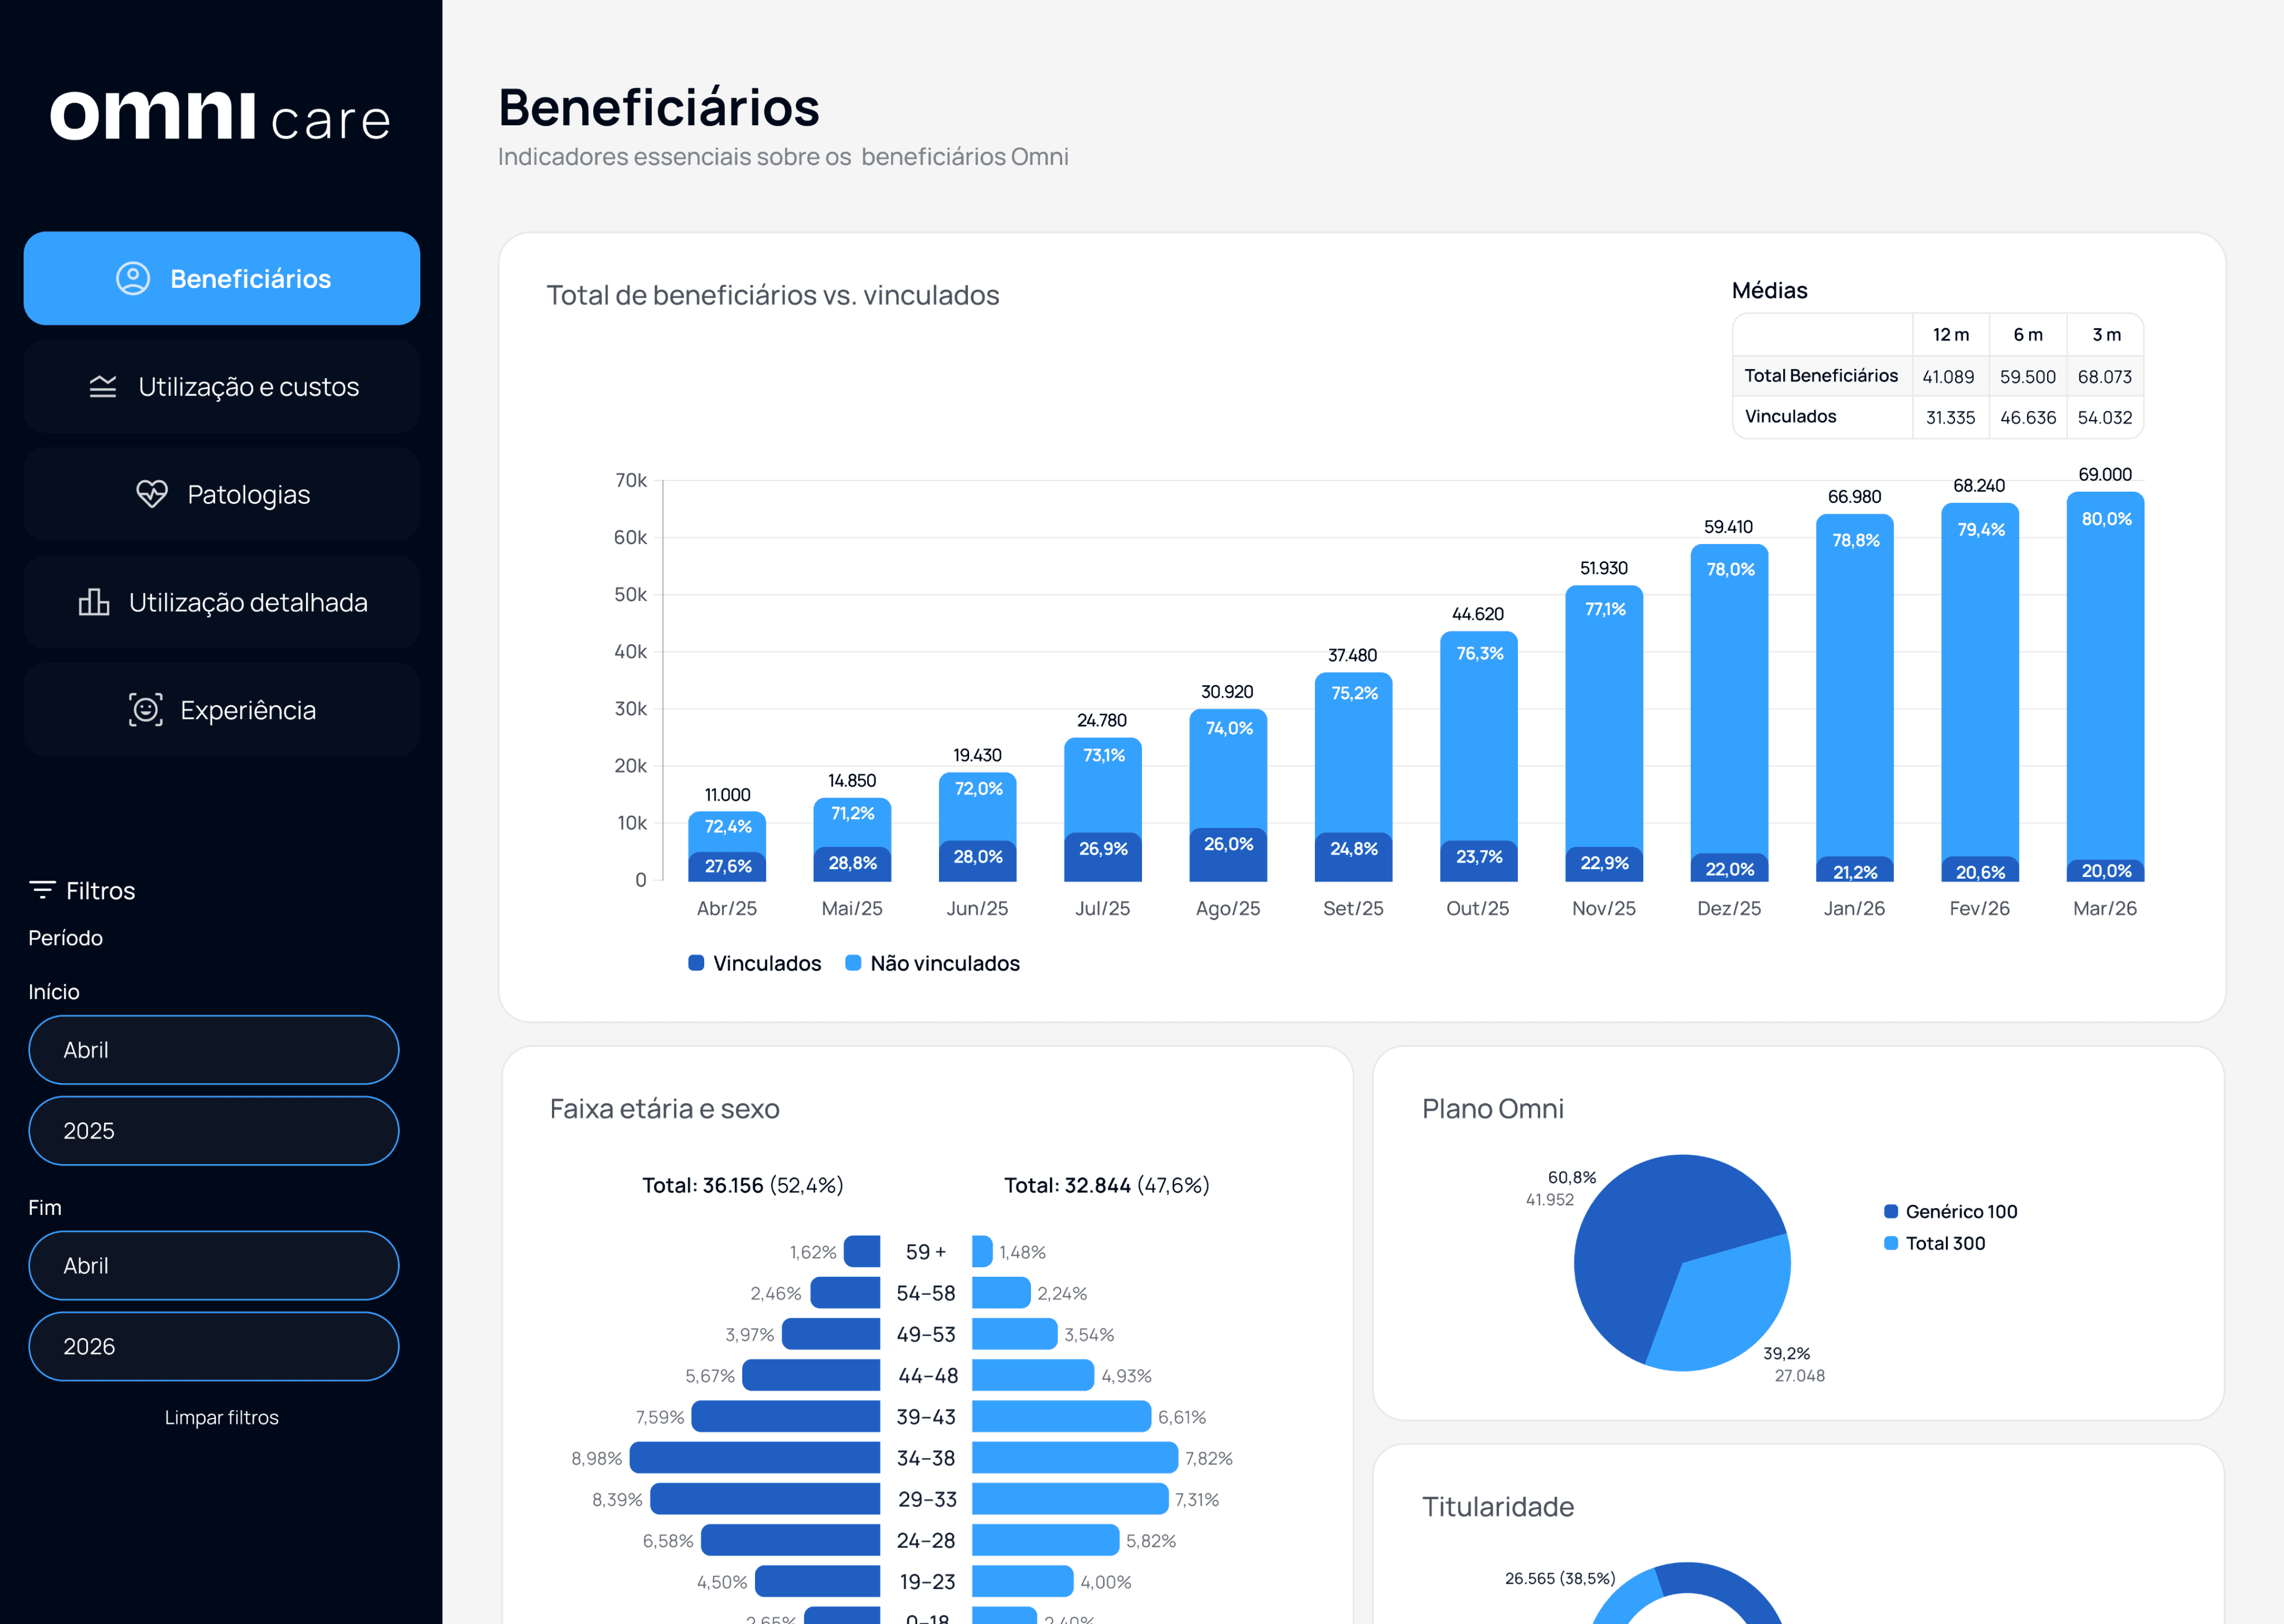Open the Início month dropdown showing Abril
The width and height of the screenshot is (2284, 1624).
(213, 1050)
